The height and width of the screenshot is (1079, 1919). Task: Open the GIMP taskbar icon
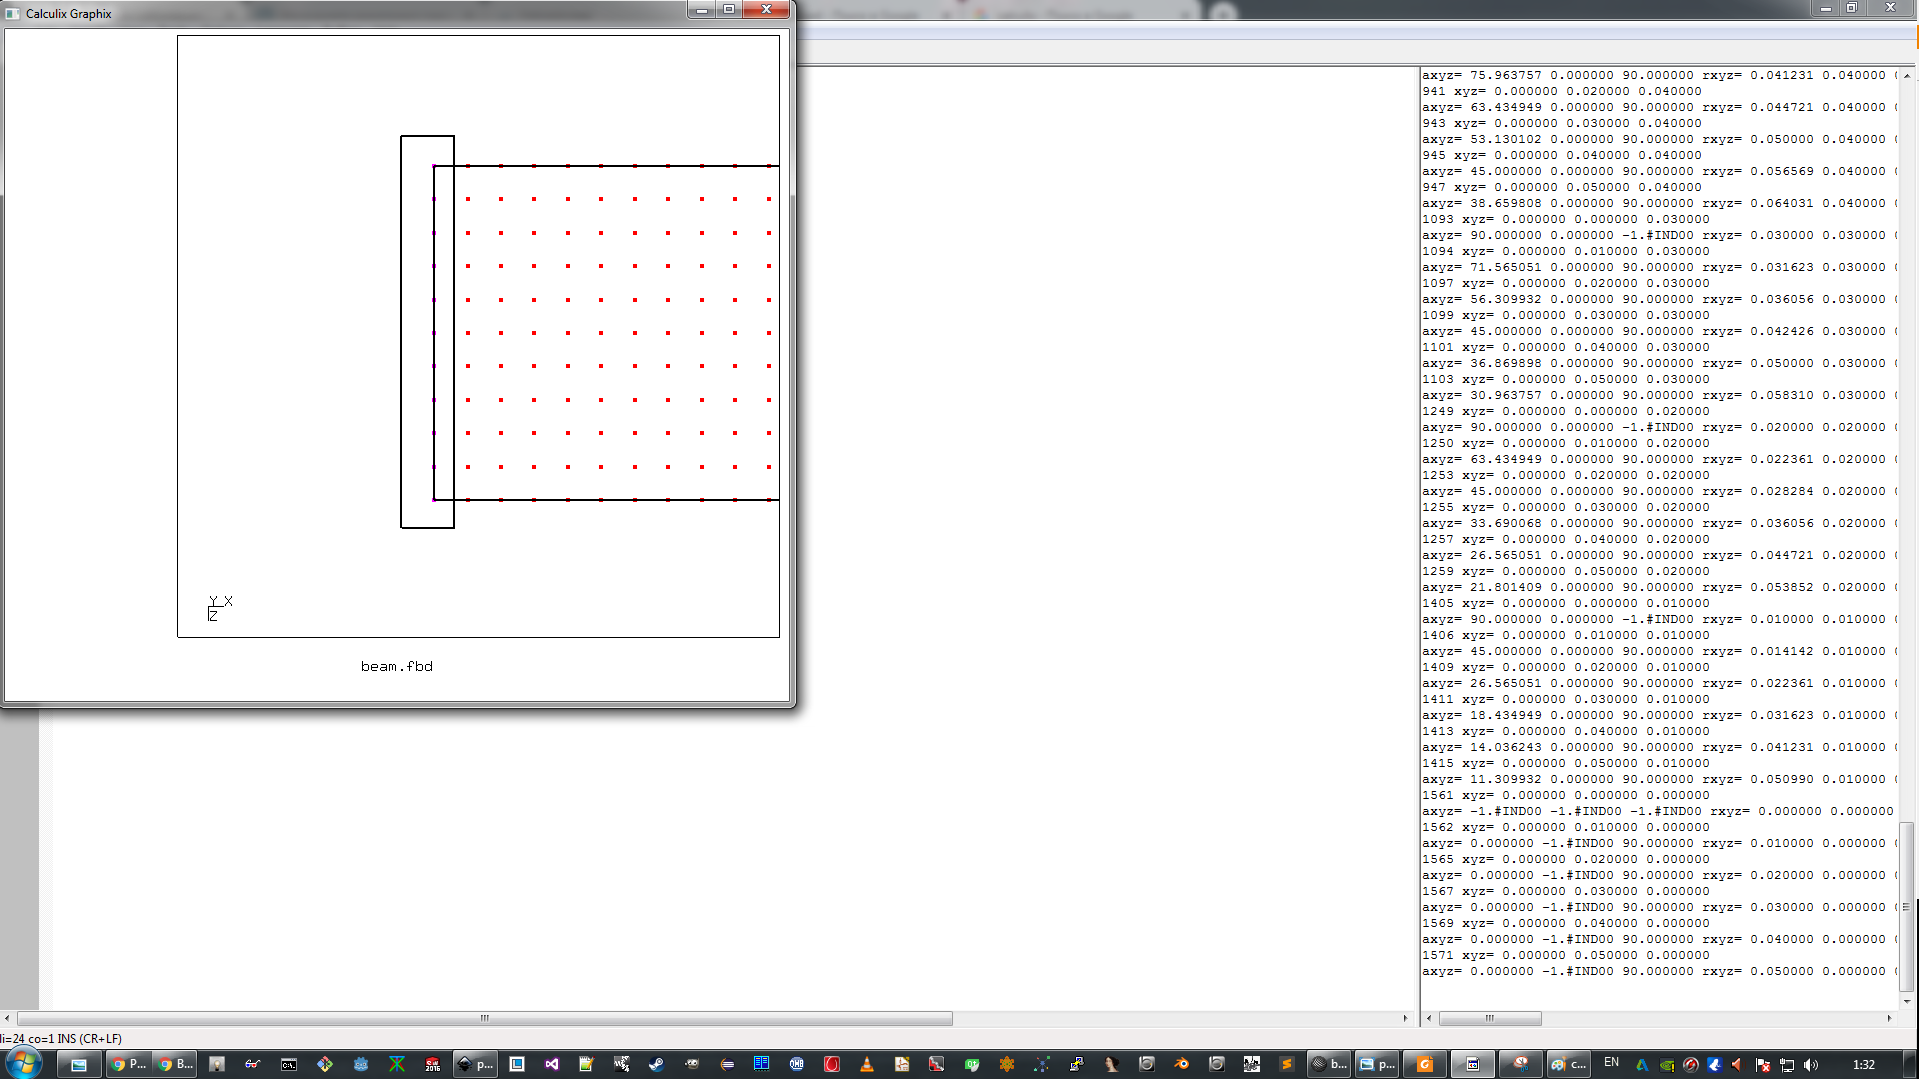tap(691, 1065)
